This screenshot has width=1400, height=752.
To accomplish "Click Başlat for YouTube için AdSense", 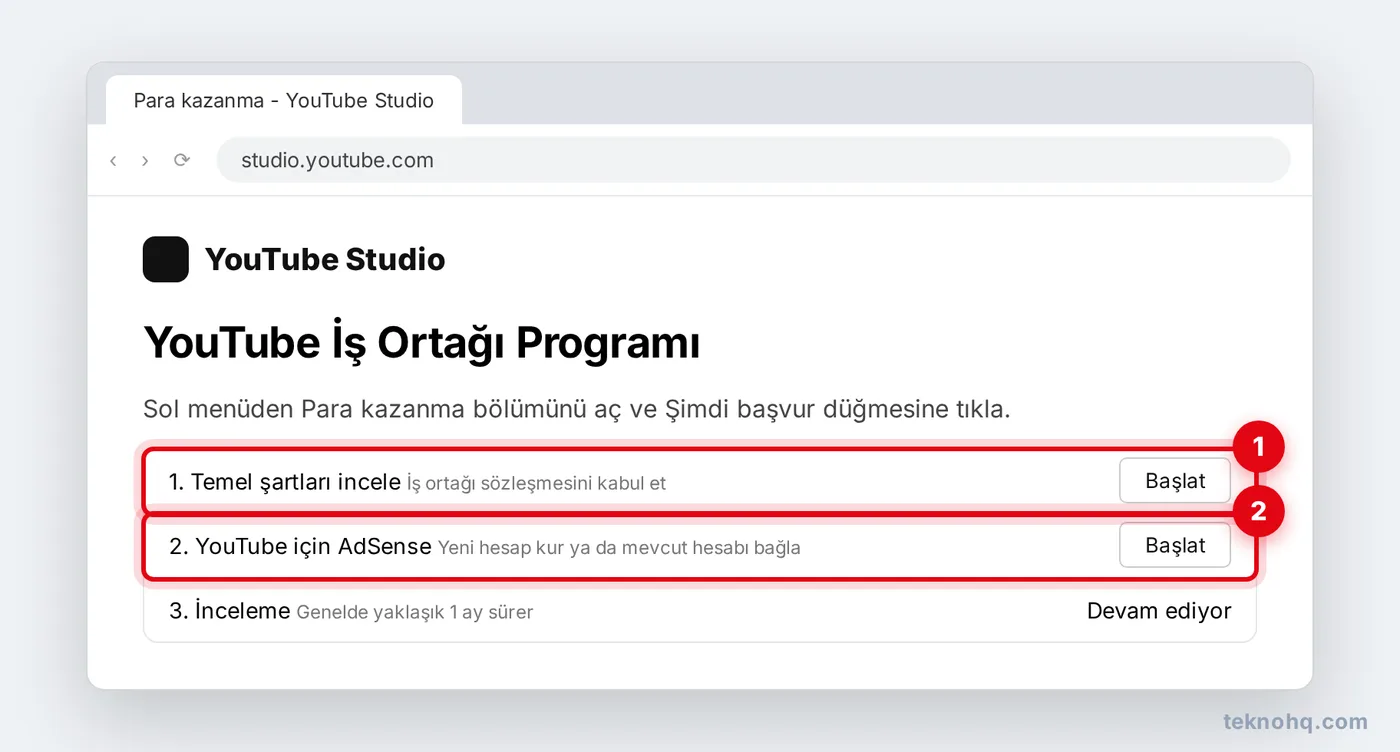I will pos(1175,546).
